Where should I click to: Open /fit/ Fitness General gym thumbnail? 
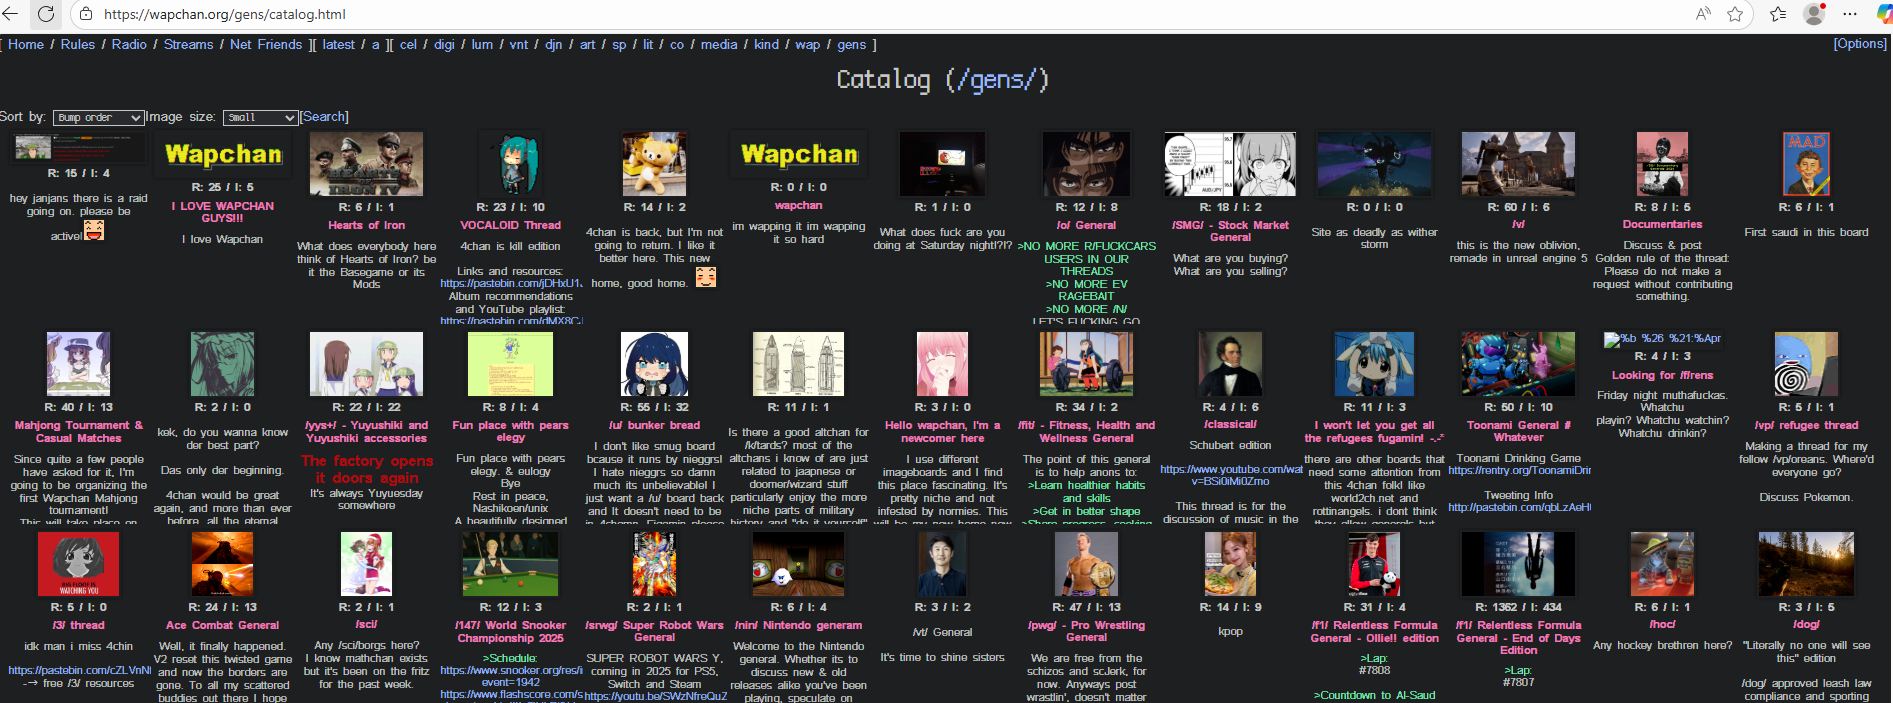(x=1086, y=365)
